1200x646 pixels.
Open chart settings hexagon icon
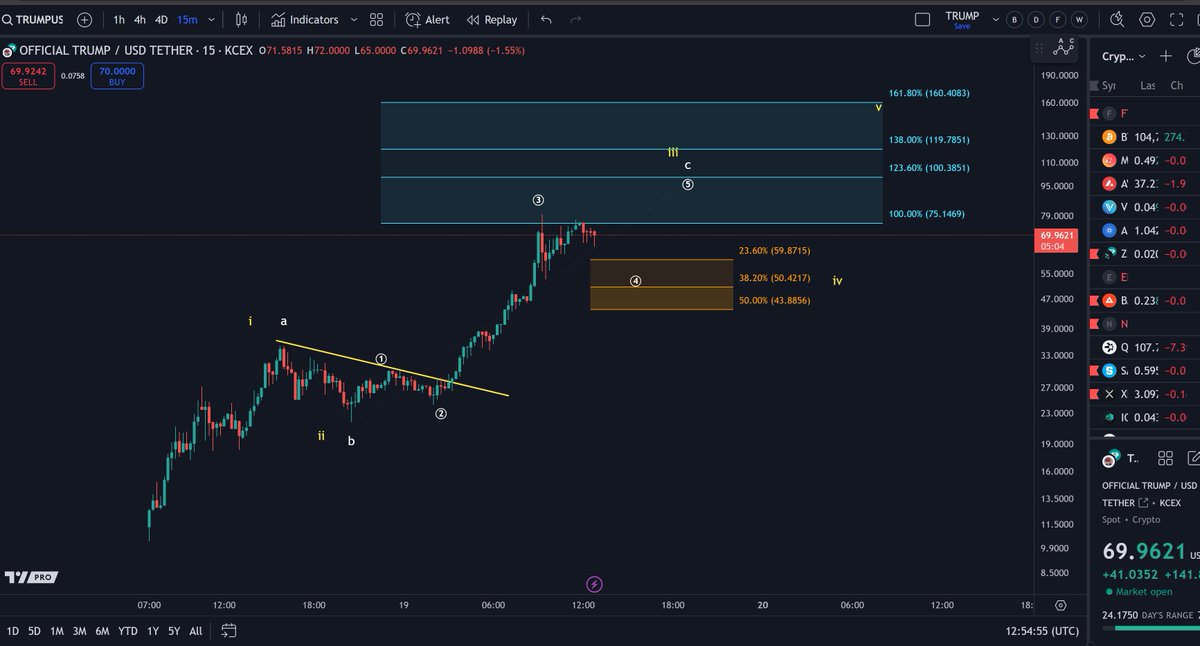[1147, 19]
